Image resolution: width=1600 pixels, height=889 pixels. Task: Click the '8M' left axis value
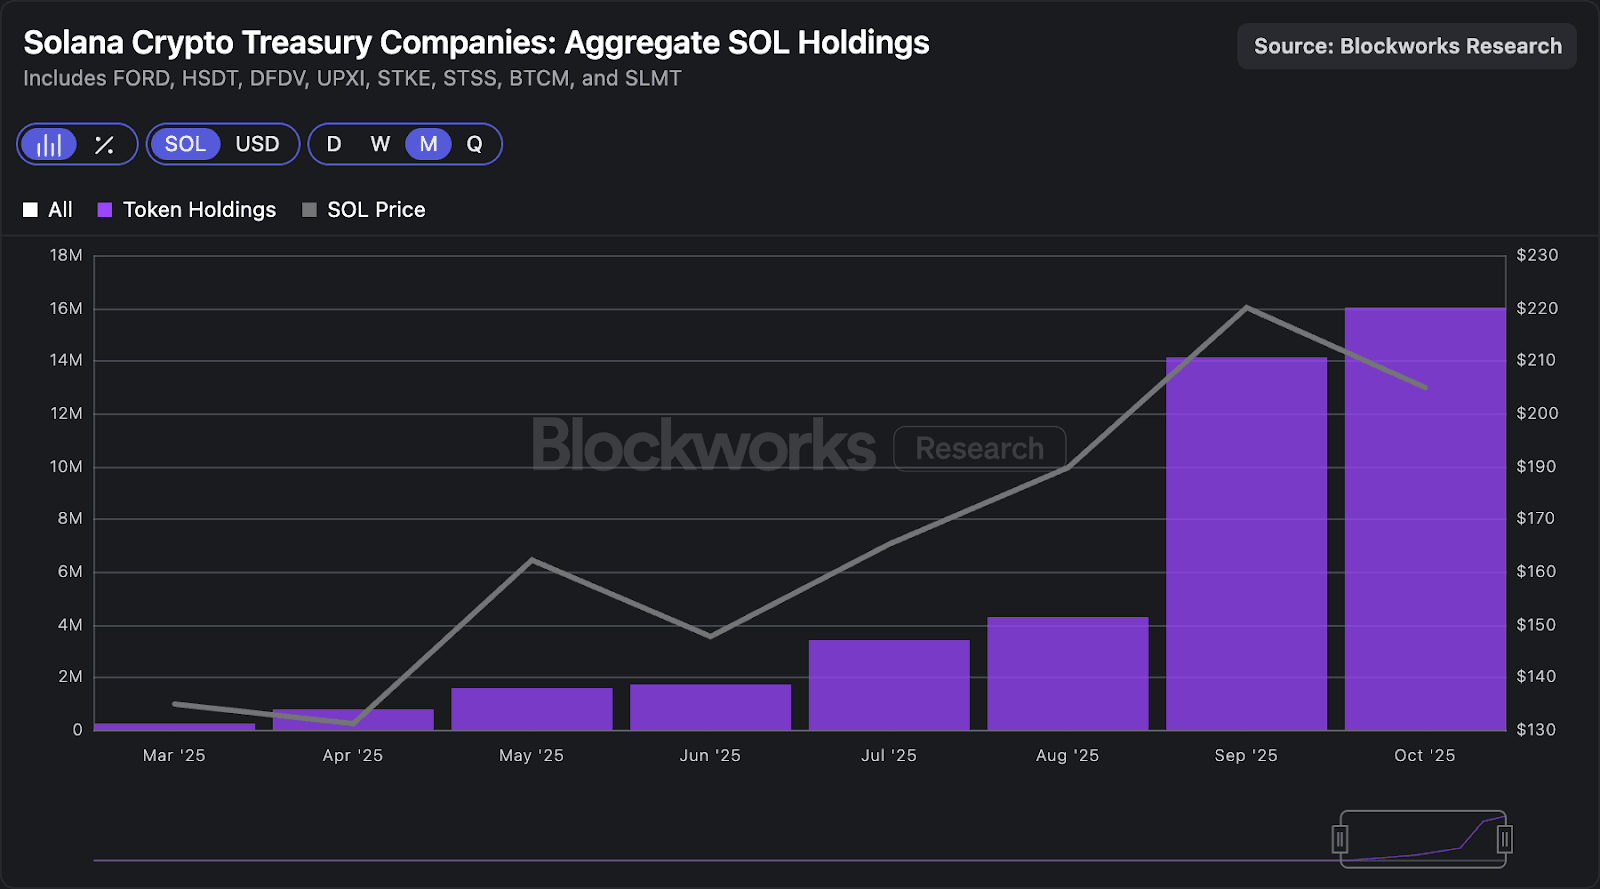70,519
